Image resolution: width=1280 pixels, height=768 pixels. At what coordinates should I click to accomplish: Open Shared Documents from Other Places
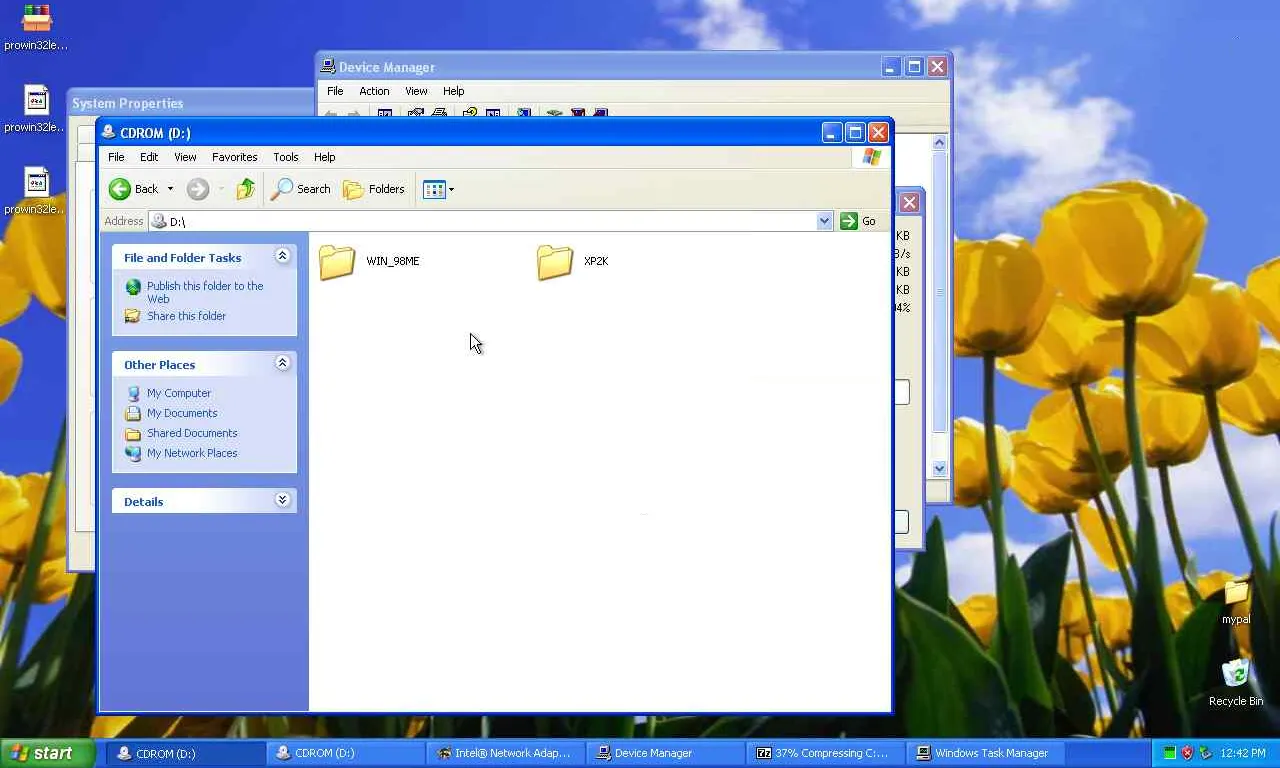(x=192, y=433)
